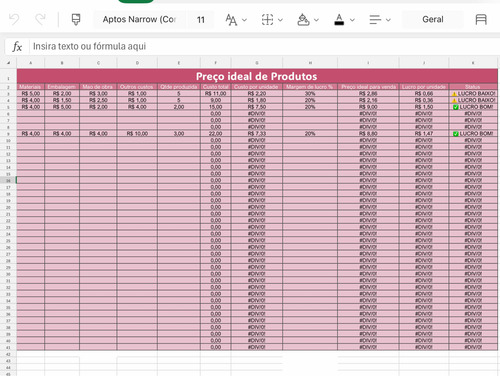Click the fill color bucket icon
The width and height of the screenshot is (500, 376).
[x=303, y=20]
